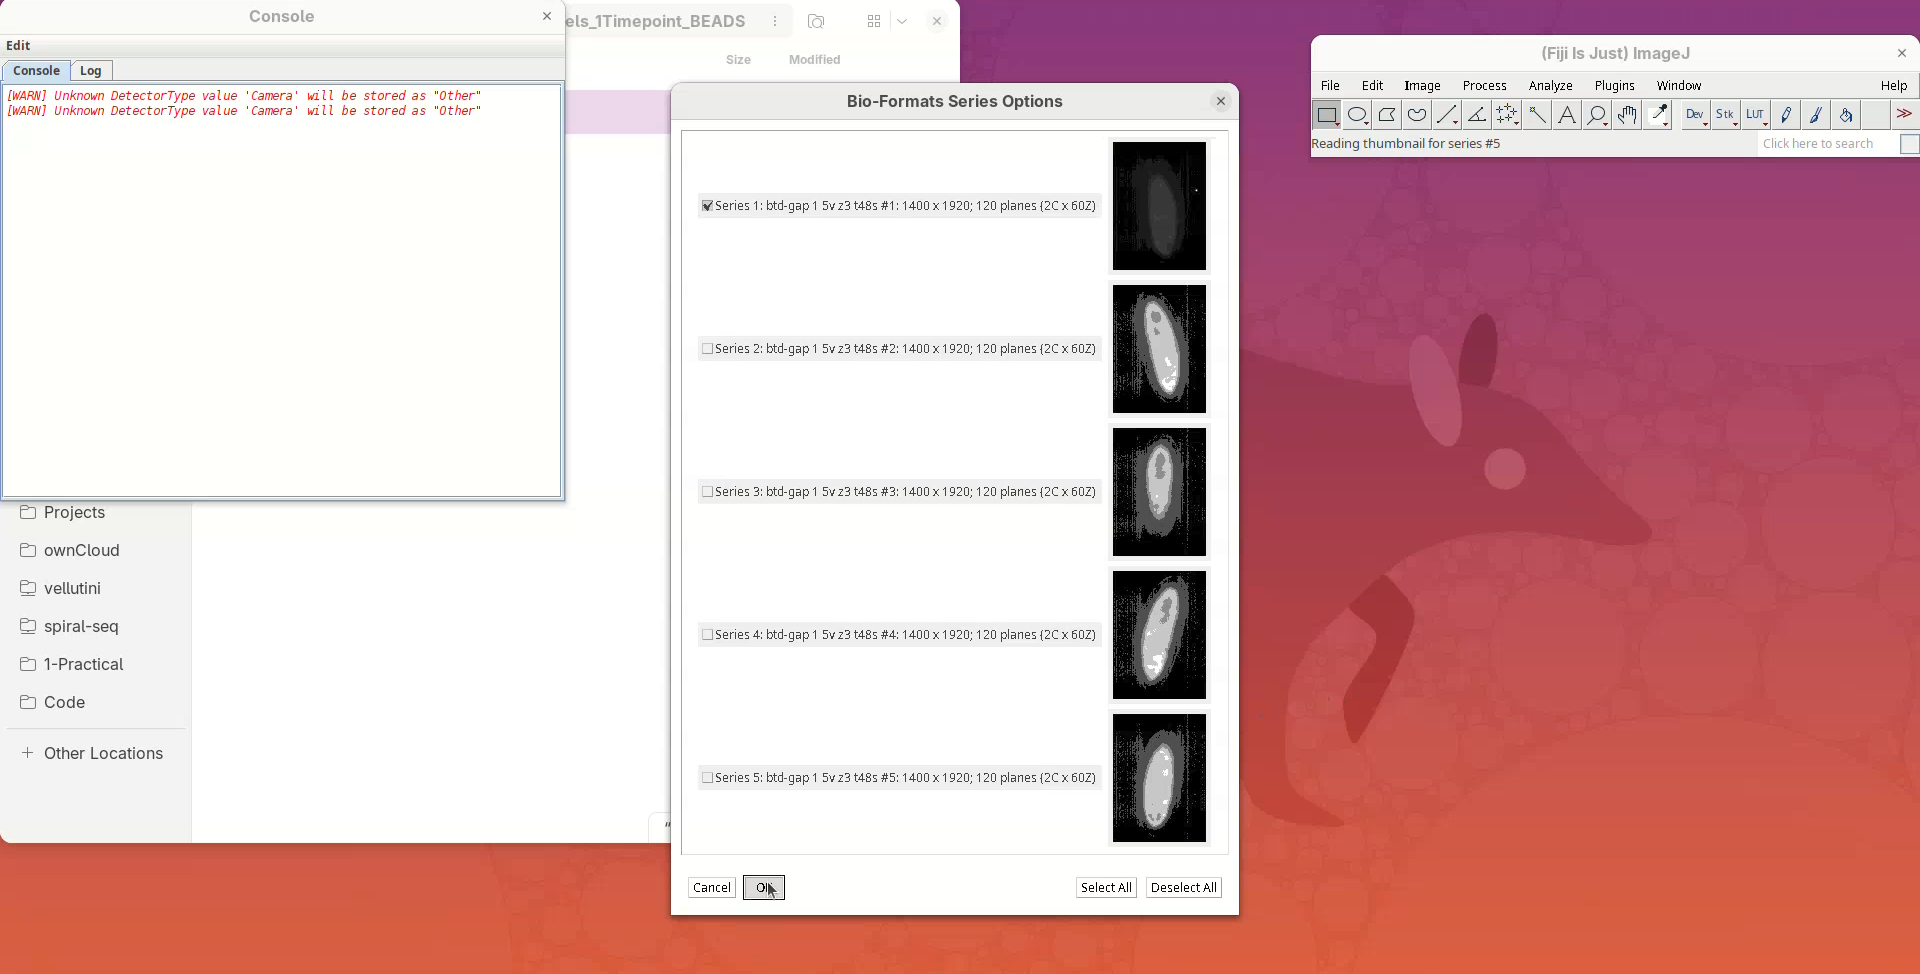Activate the Wand tracing tool

1537,115
